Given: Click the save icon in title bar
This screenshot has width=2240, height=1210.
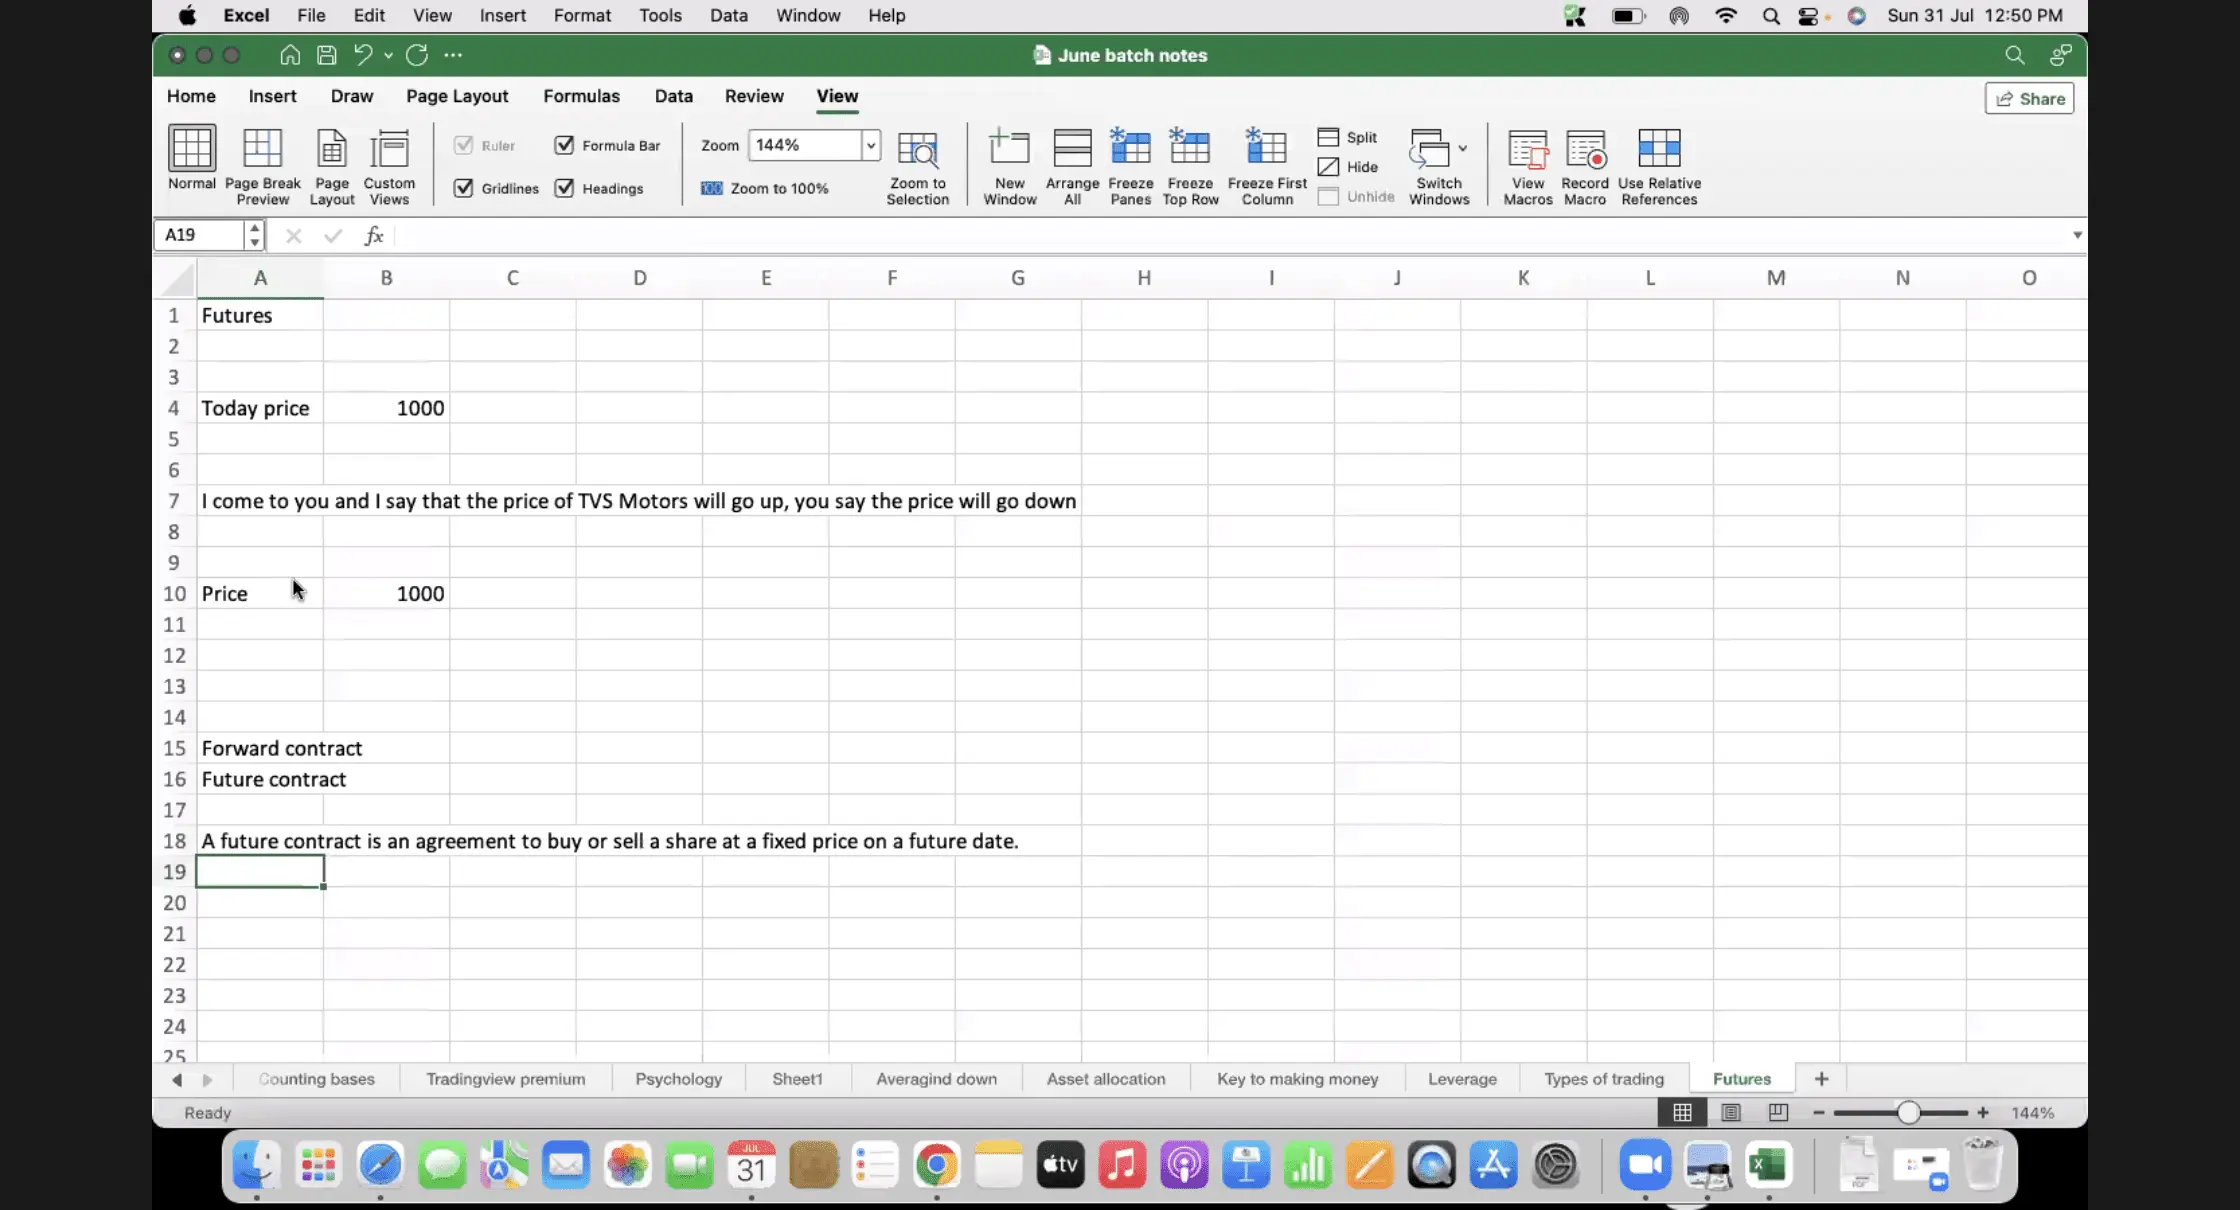Looking at the screenshot, I should [x=326, y=55].
